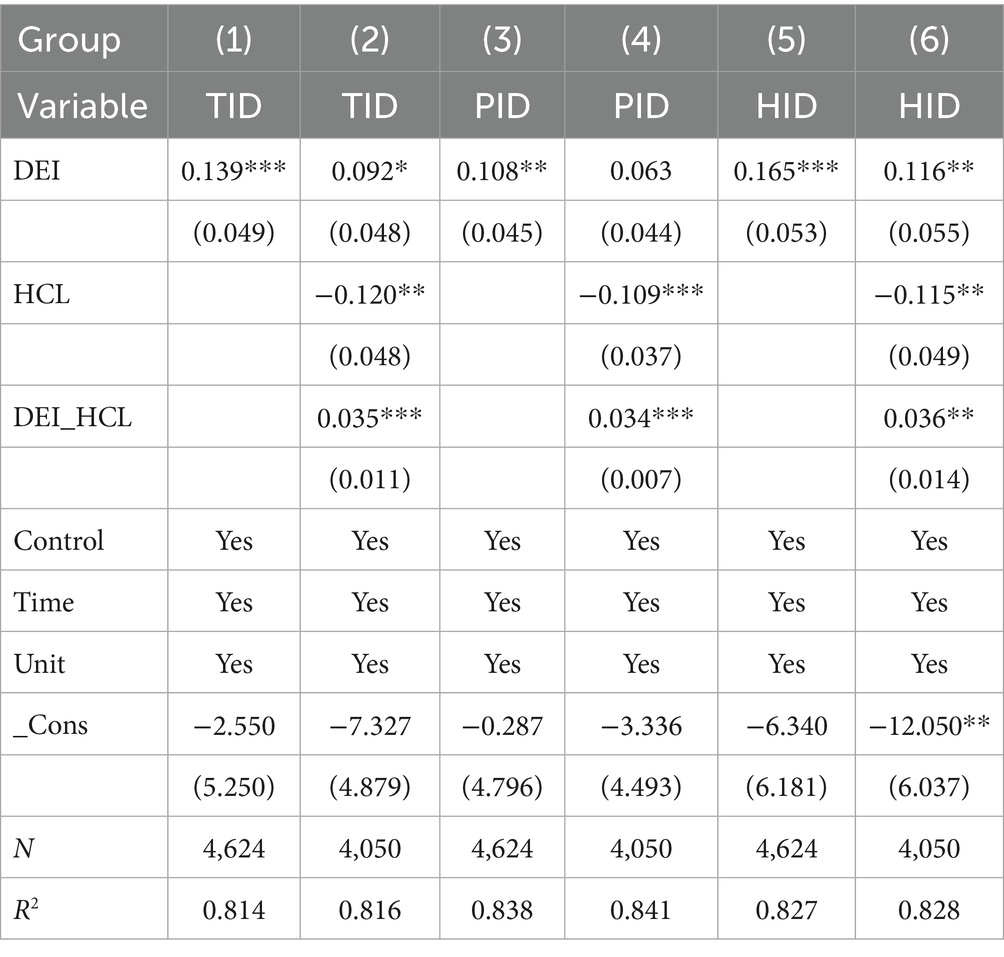This screenshot has width=1004, height=957.
Task: Click the Group header cell
Action: 70,41
